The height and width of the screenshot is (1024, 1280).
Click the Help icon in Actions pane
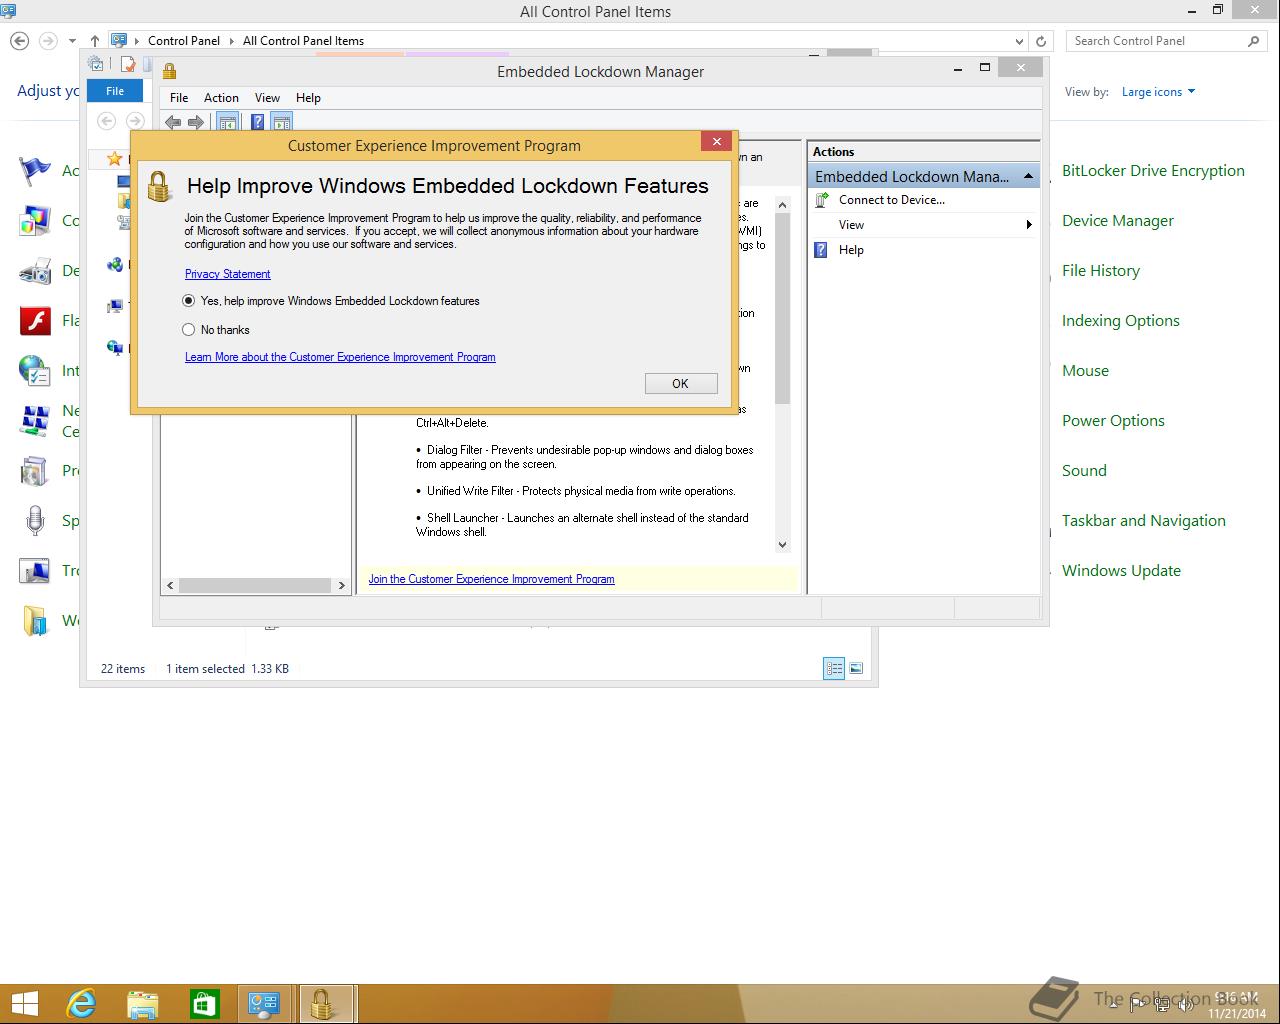pos(821,250)
